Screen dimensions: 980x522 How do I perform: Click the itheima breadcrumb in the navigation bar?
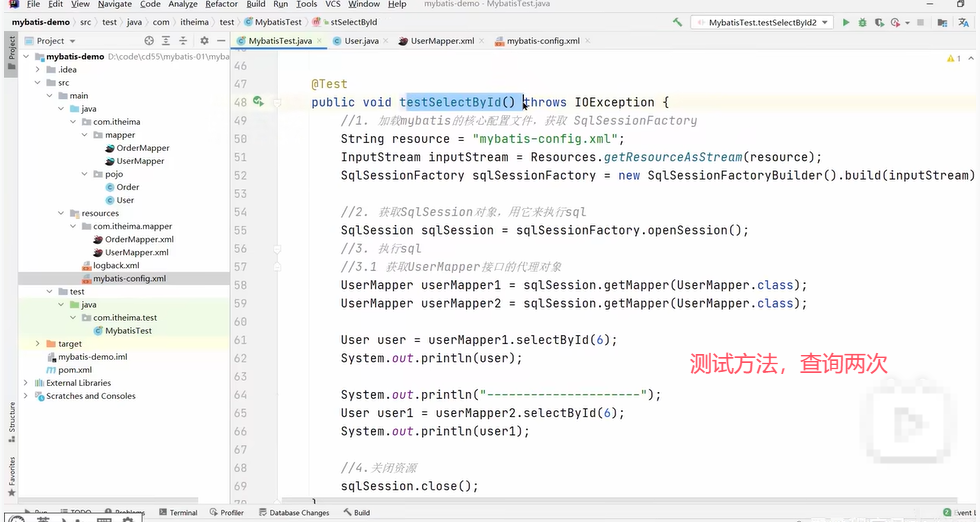pos(194,22)
